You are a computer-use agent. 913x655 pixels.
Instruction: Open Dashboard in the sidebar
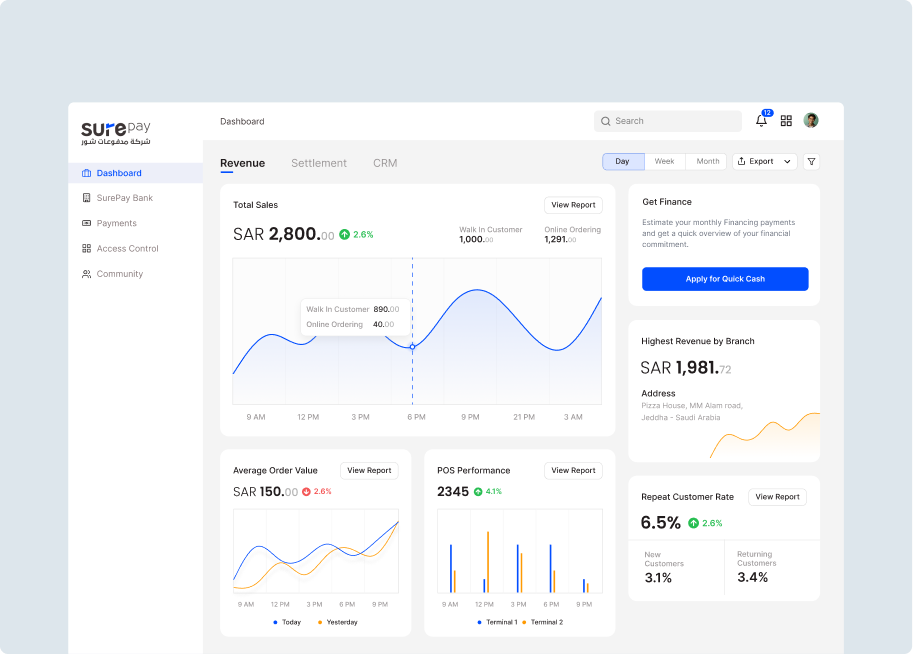coord(136,173)
